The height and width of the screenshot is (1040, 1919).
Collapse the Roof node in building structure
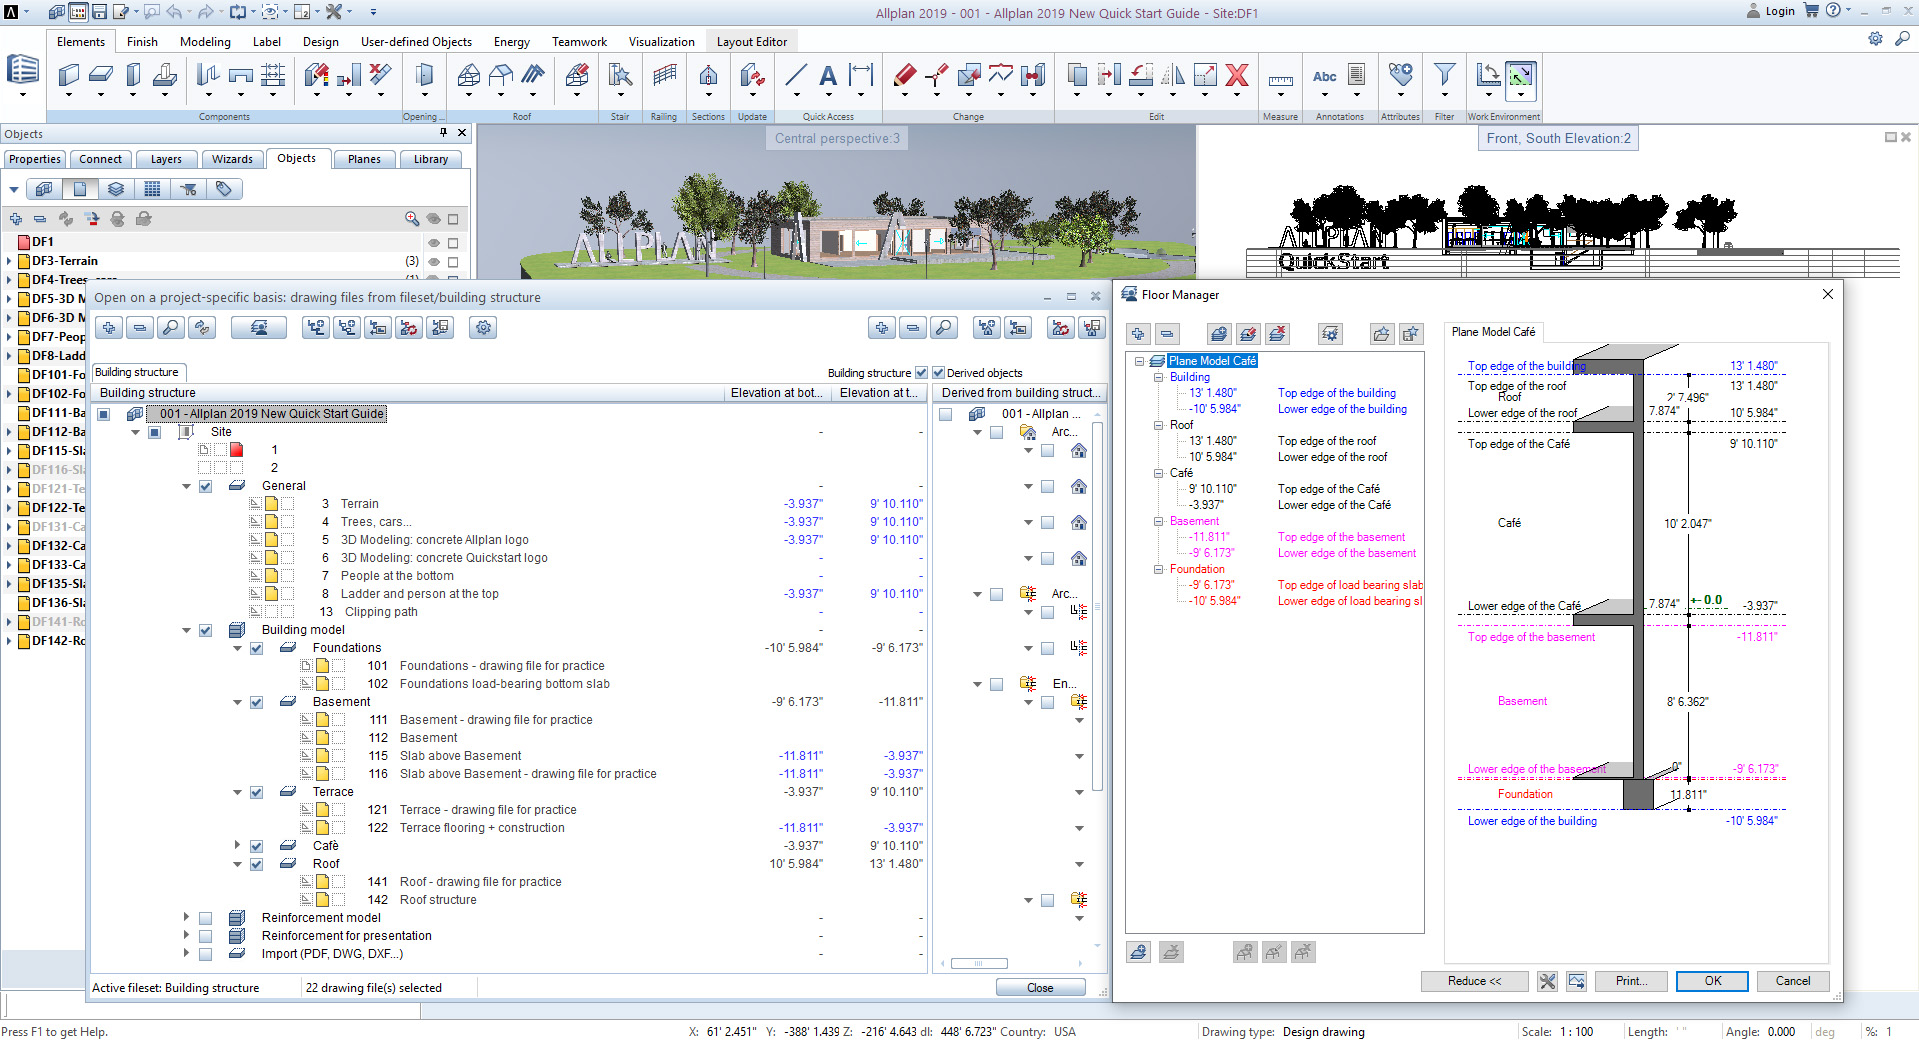point(237,864)
